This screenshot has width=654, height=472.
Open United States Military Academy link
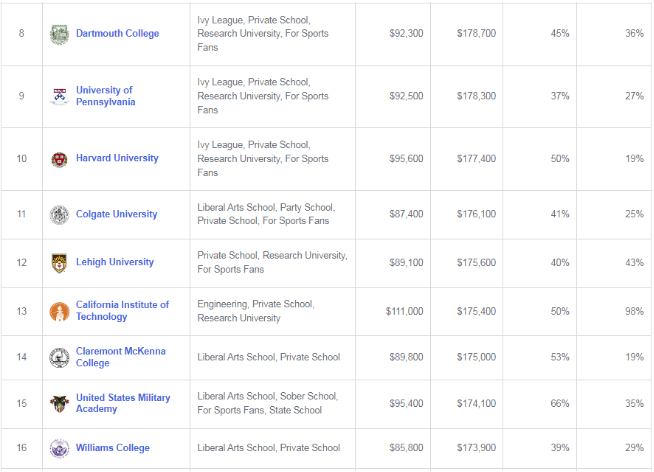tap(123, 403)
